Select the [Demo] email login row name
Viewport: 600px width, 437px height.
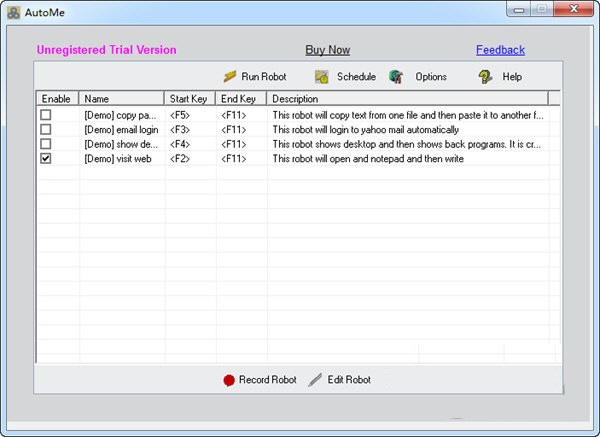click(121, 130)
